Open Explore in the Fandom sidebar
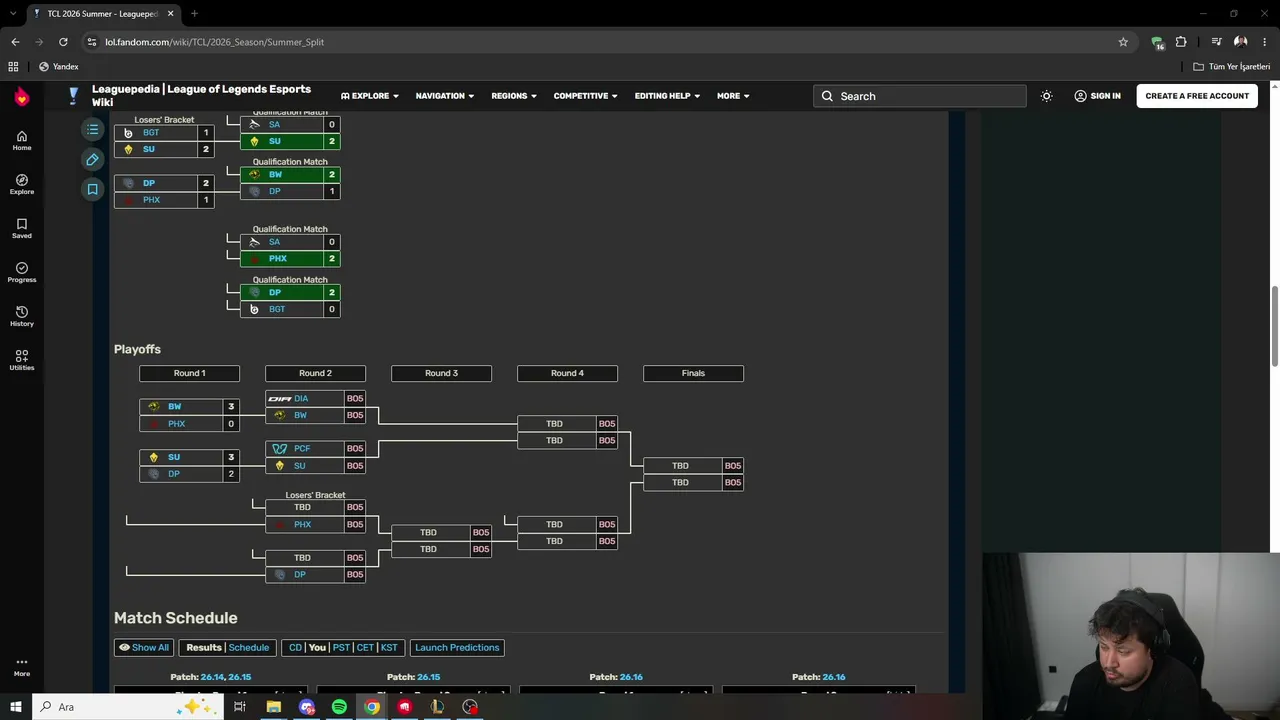 point(22,184)
